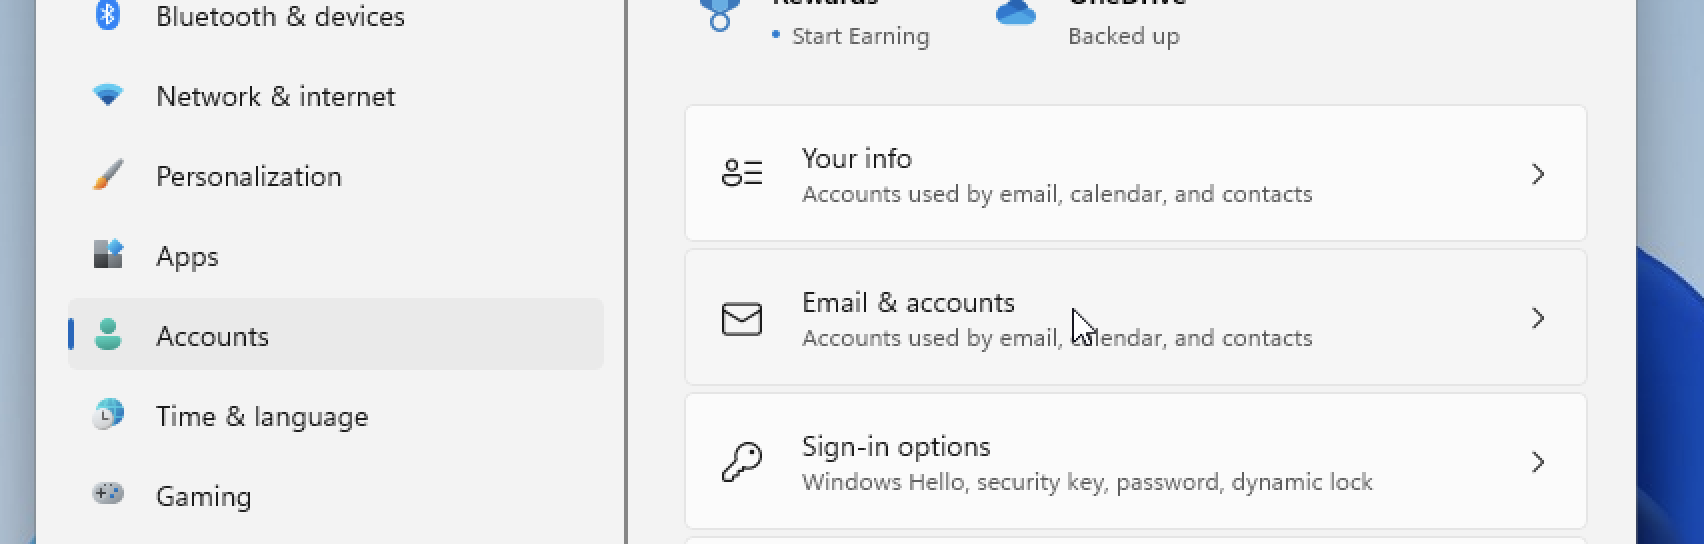The width and height of the screenshot is (1704, 544).
Task: Click the Gaming controller icon
Action: point(108,493)
